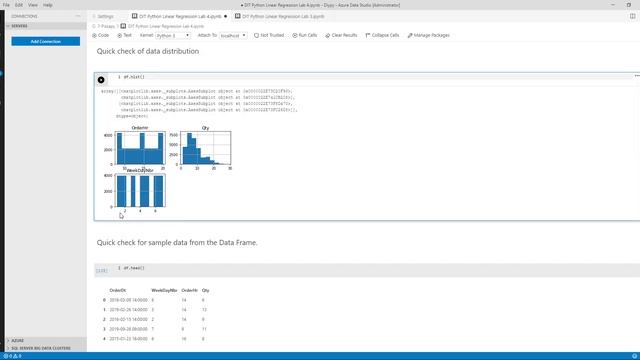The height and width of the screenshot is (360, 640).
Task: Toggle the Not Trusted notebook state
Action: pyautogui.click(x=269, y=36)
